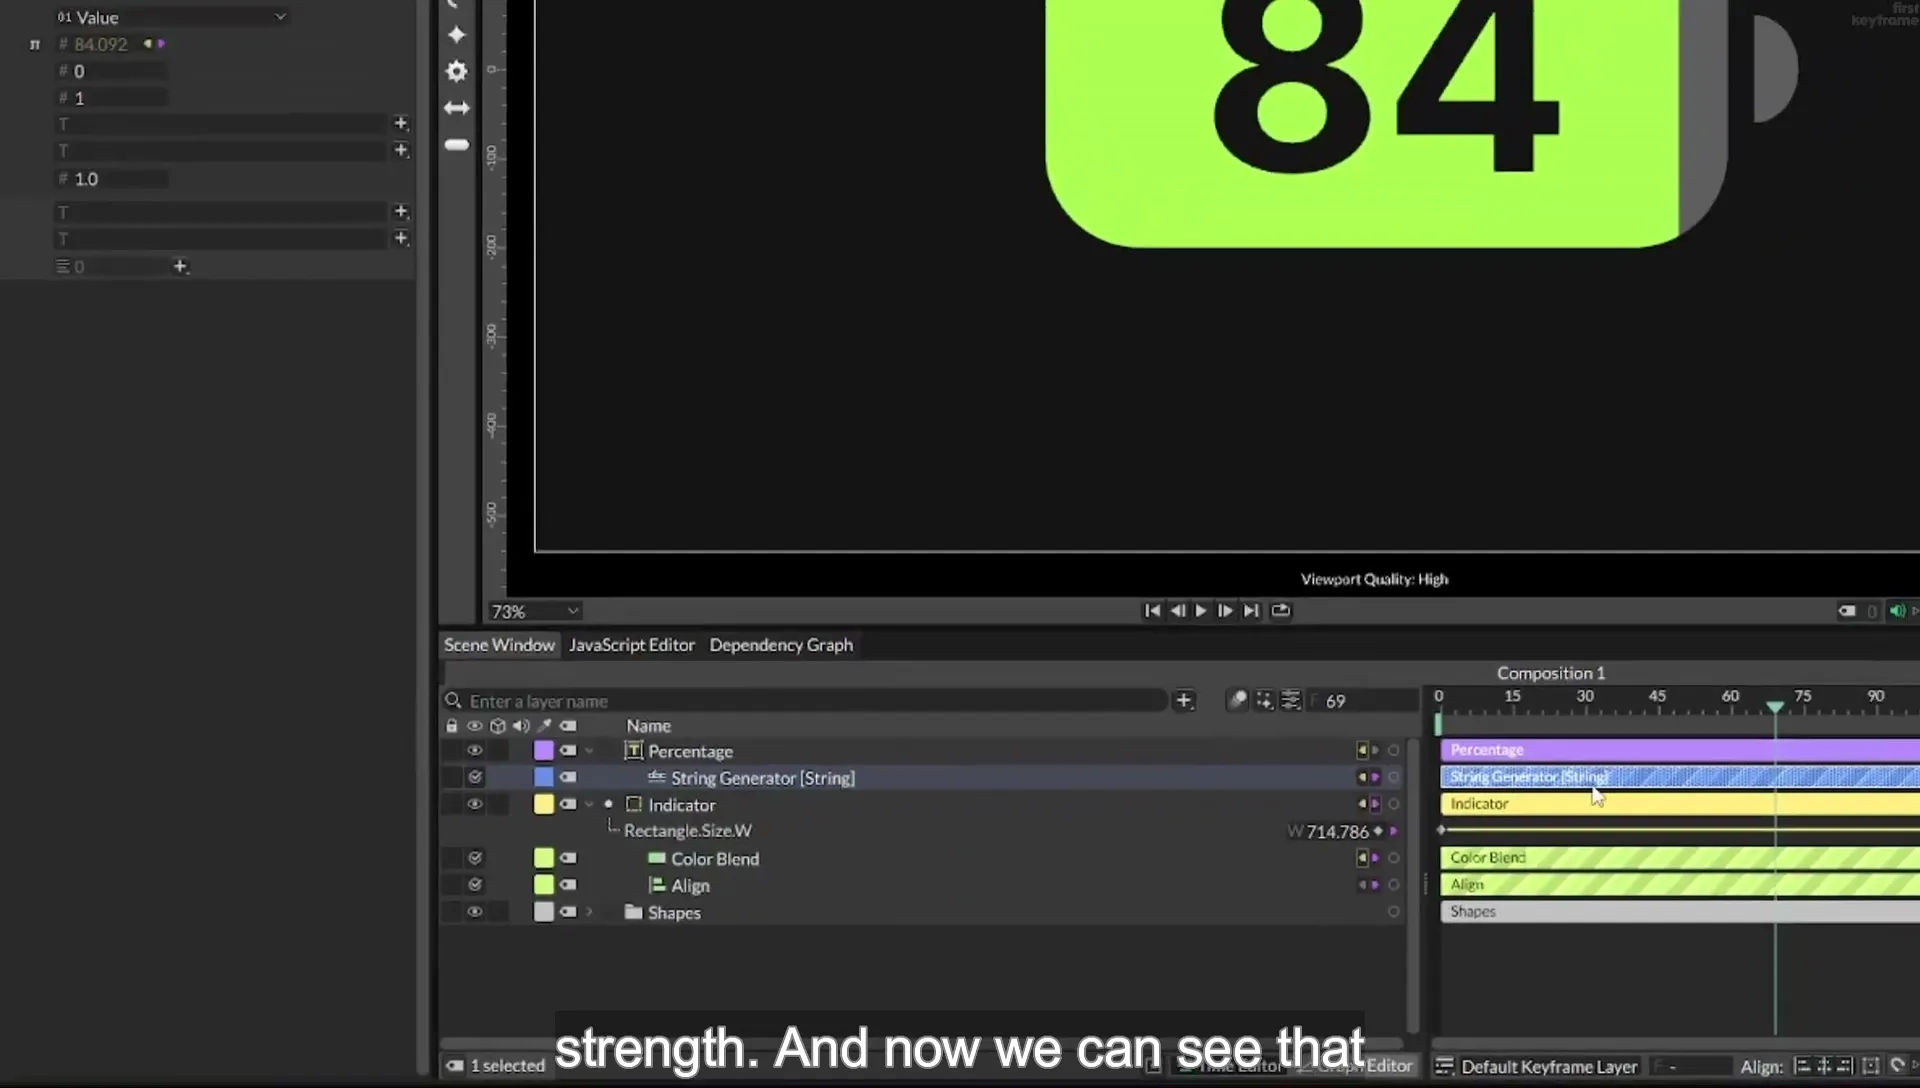Click the sparkle selection icon in the Scene Window
The width and height of the screenshot is (1920, 1088).
pos(1264,700)
